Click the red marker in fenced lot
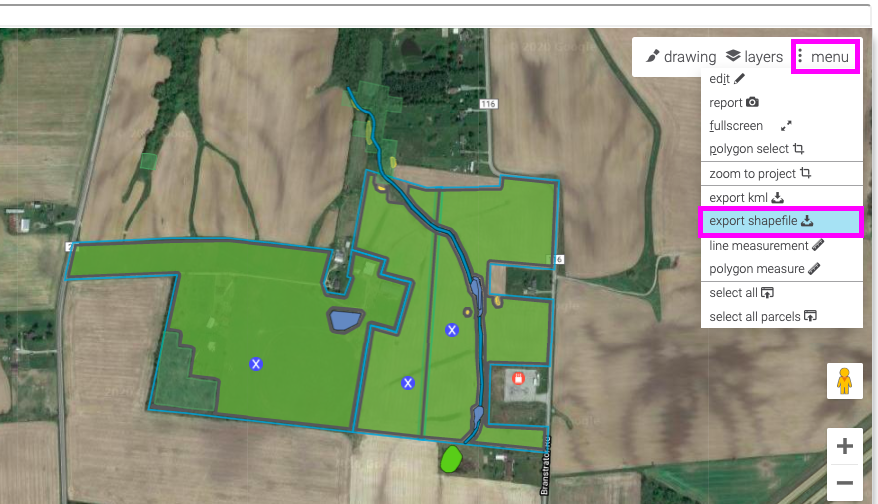The height and width of the screenshot is (504, 878). pyautogui.click(x=519, y=378)
